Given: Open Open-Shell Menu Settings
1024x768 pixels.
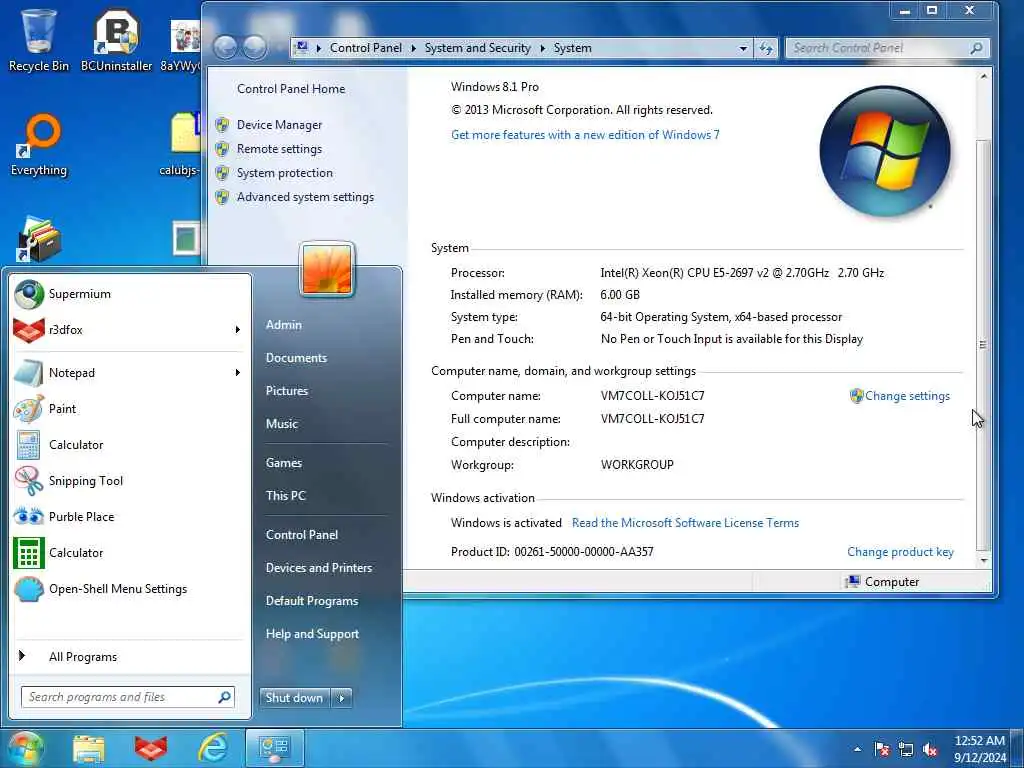Looking at the screenshot, I should (129, 588).
